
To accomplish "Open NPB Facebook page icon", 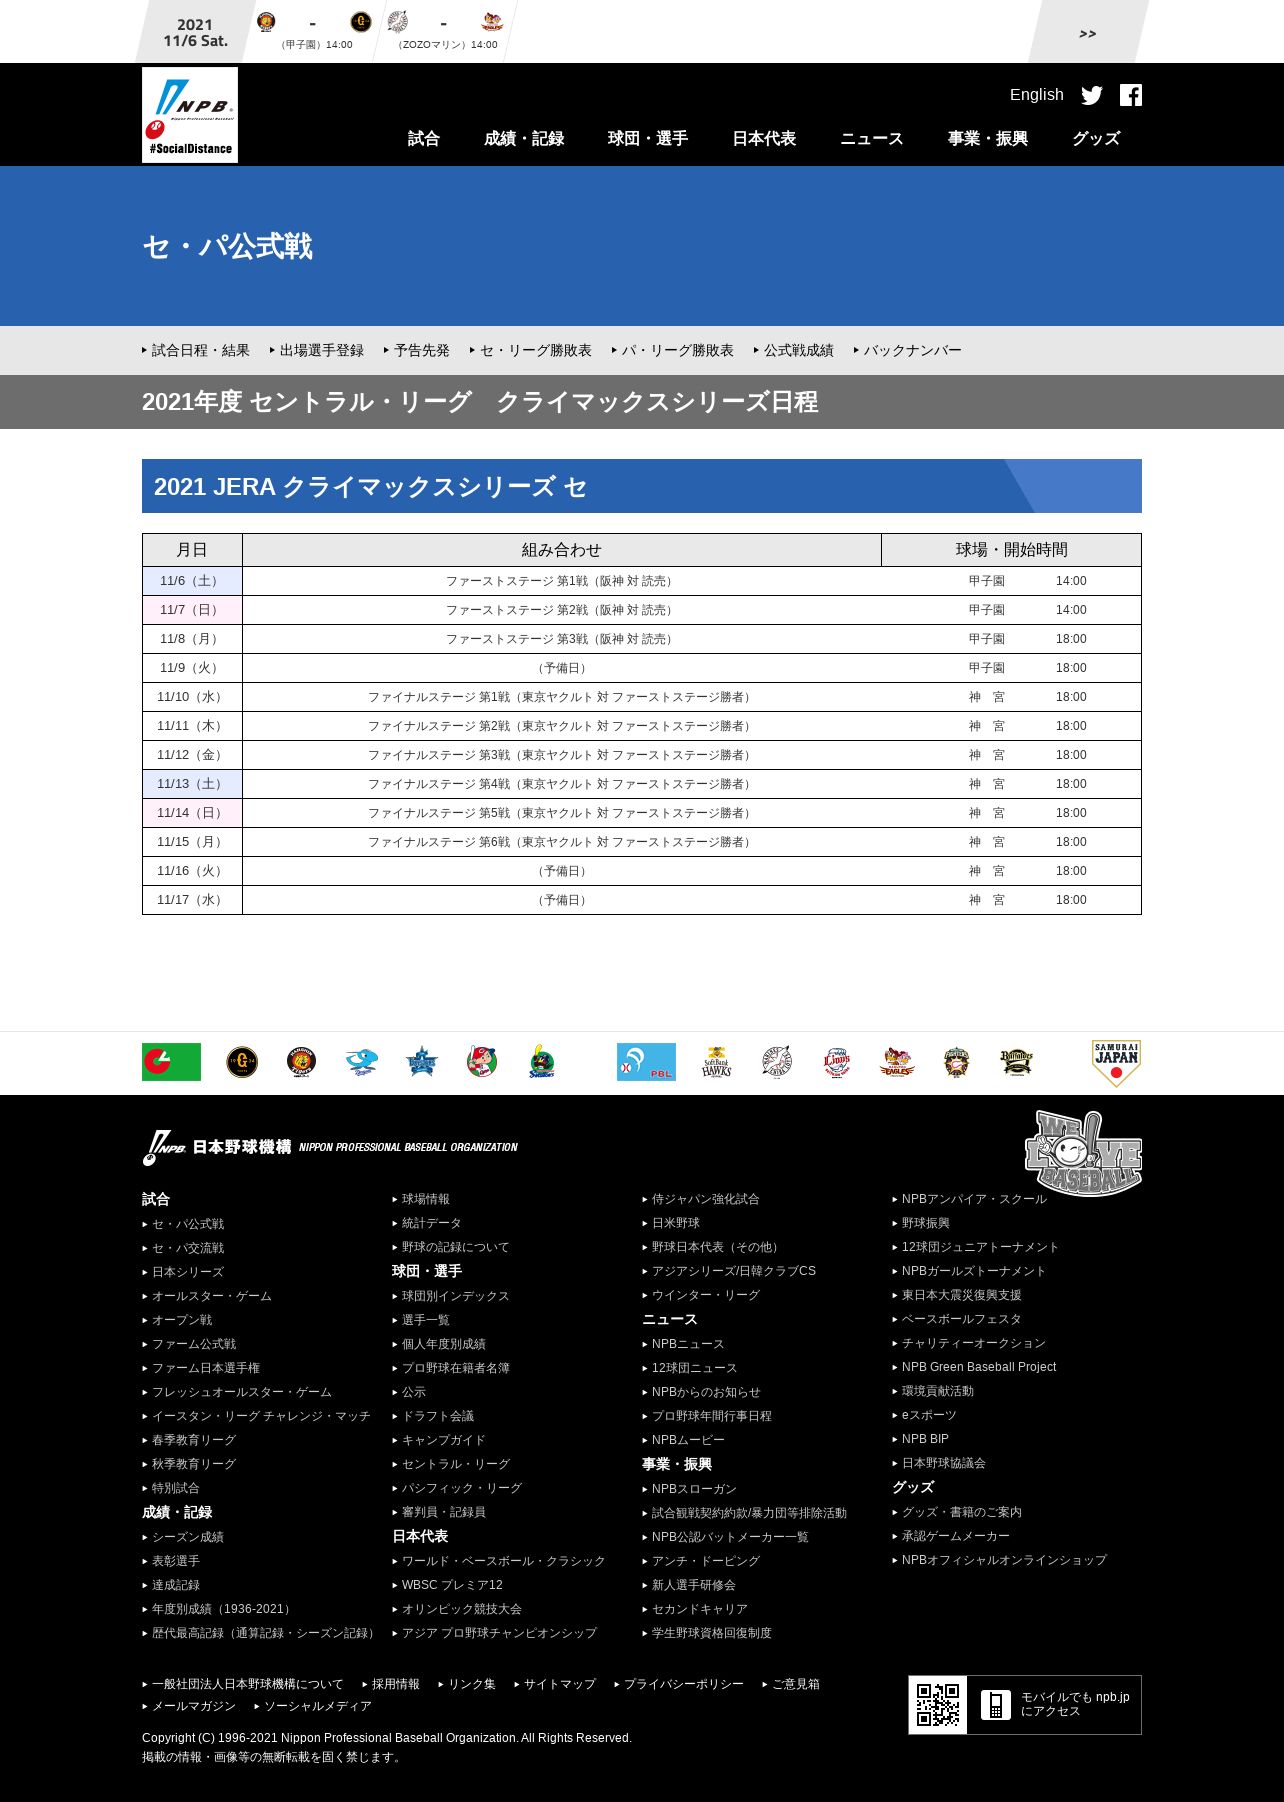I will [1131, 95].
